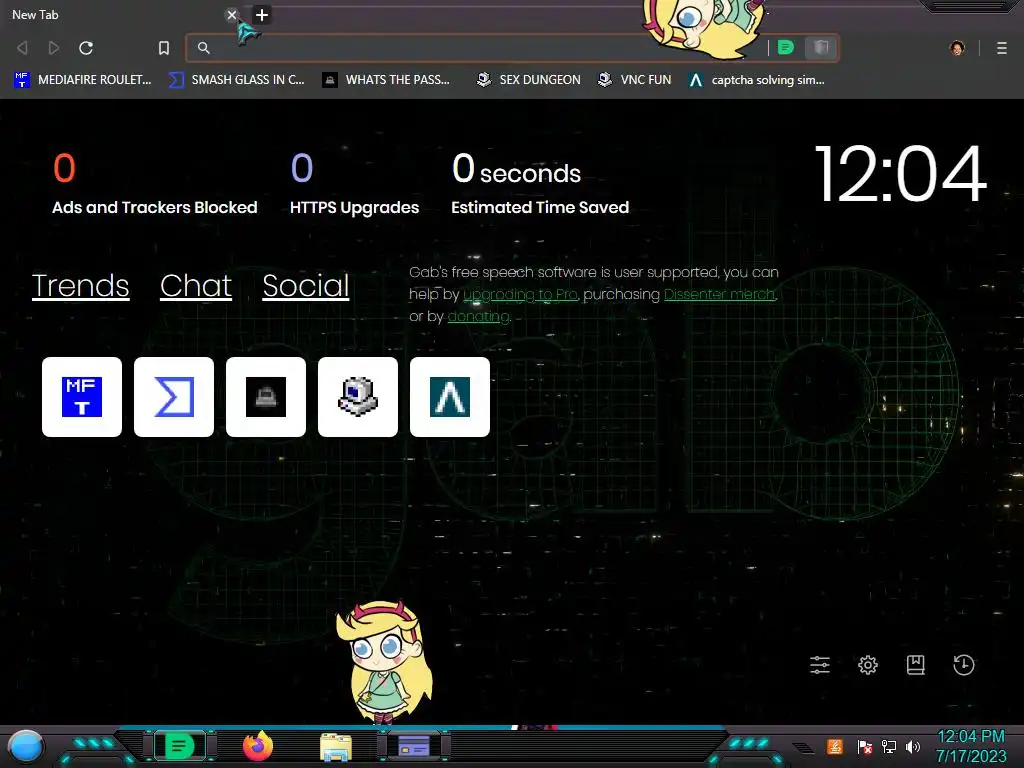Click the Estimated Time Saved stat

pyautogui.click(x=540, y=184)
